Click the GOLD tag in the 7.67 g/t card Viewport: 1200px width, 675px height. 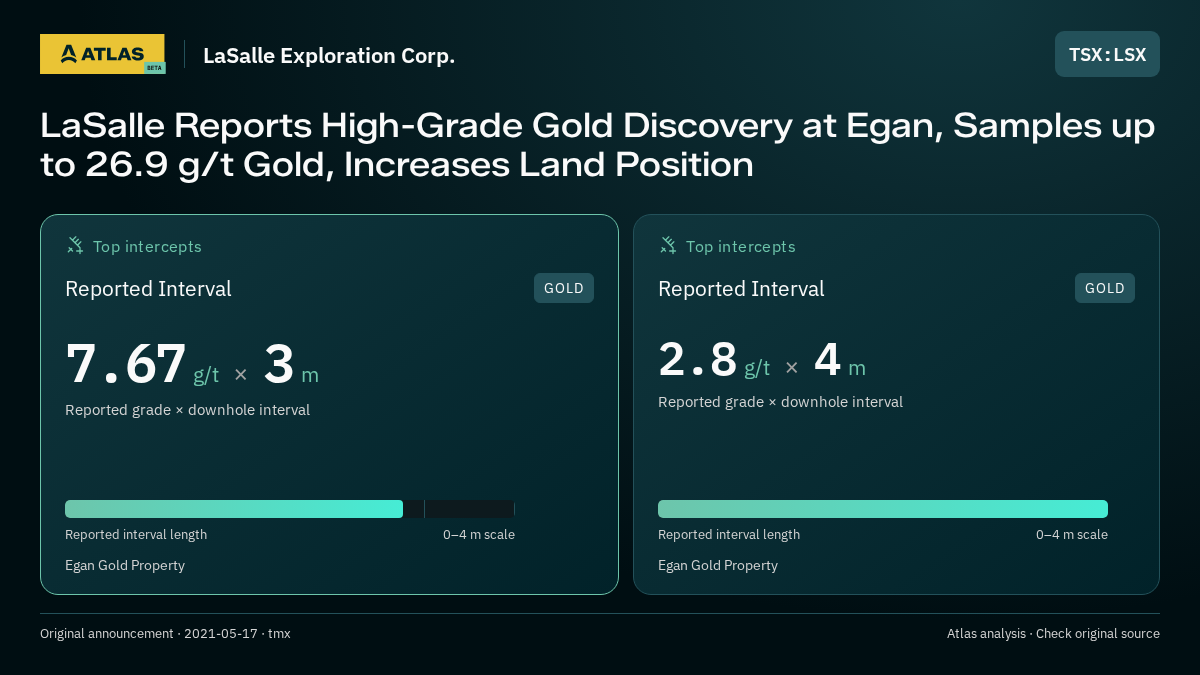point(564,288)
